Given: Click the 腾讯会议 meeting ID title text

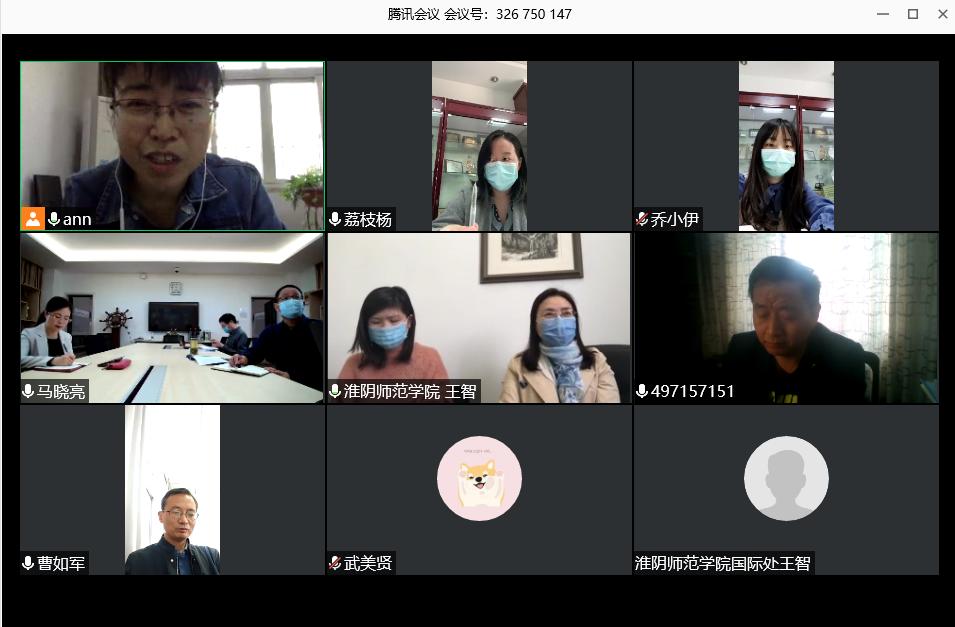Looking at the screenshot, I should pos(479,14).
